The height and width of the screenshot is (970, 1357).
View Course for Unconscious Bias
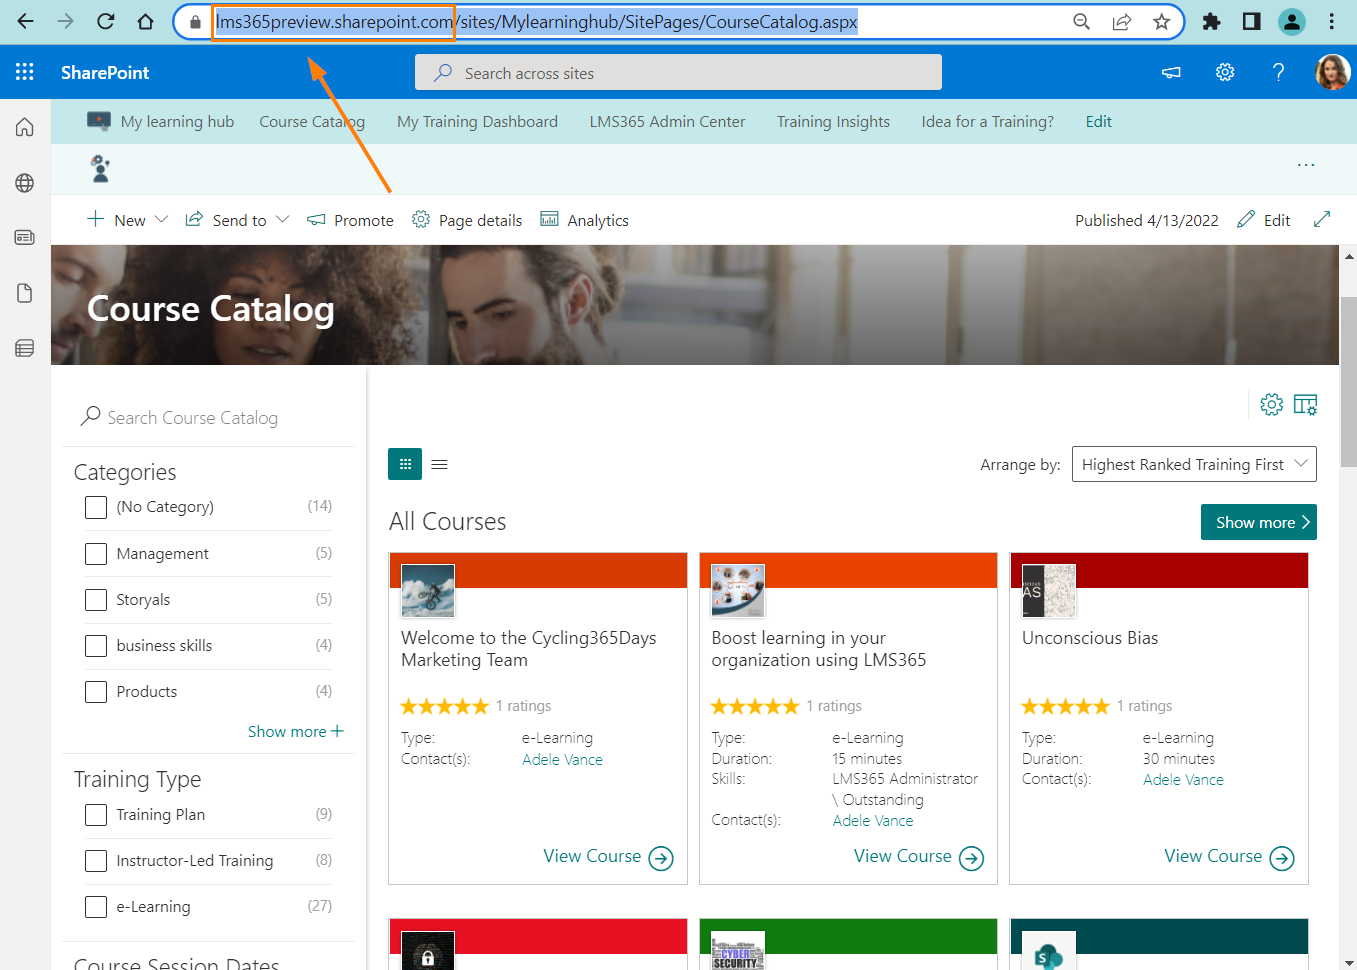[1229, 857]
